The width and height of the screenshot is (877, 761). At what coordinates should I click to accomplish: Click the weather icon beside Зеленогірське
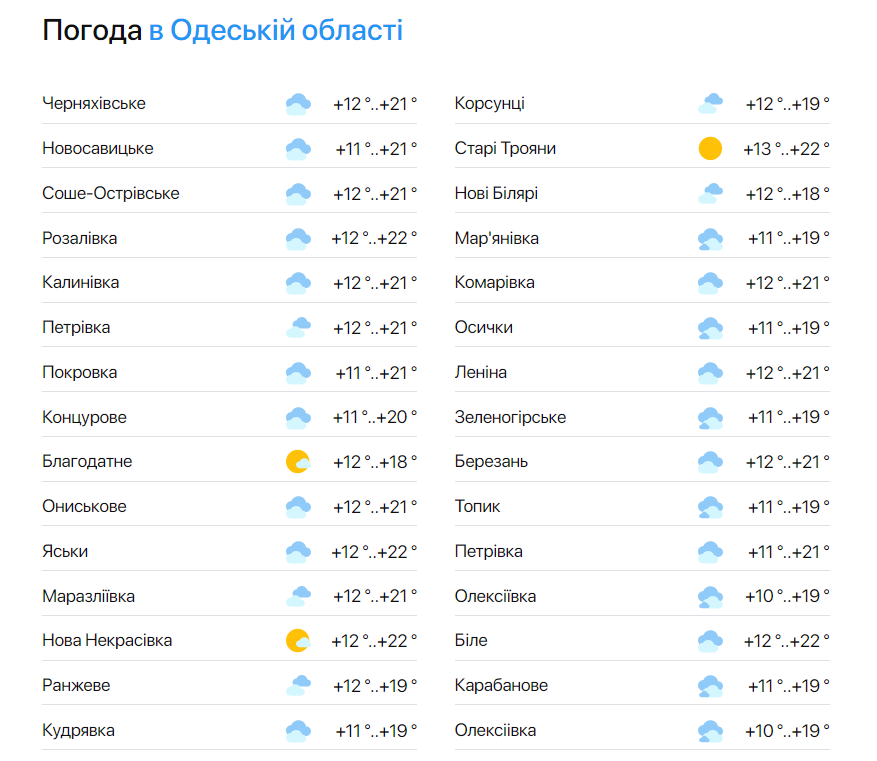tap(710, 418)
